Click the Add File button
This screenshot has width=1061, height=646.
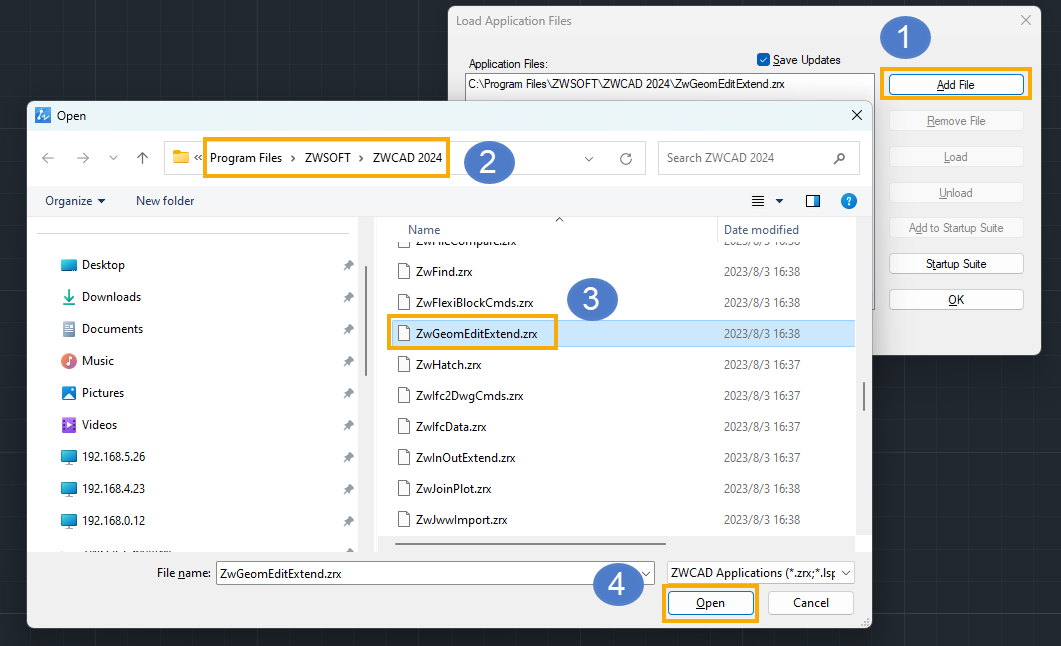pyautogui.click(x=955, y=85)
